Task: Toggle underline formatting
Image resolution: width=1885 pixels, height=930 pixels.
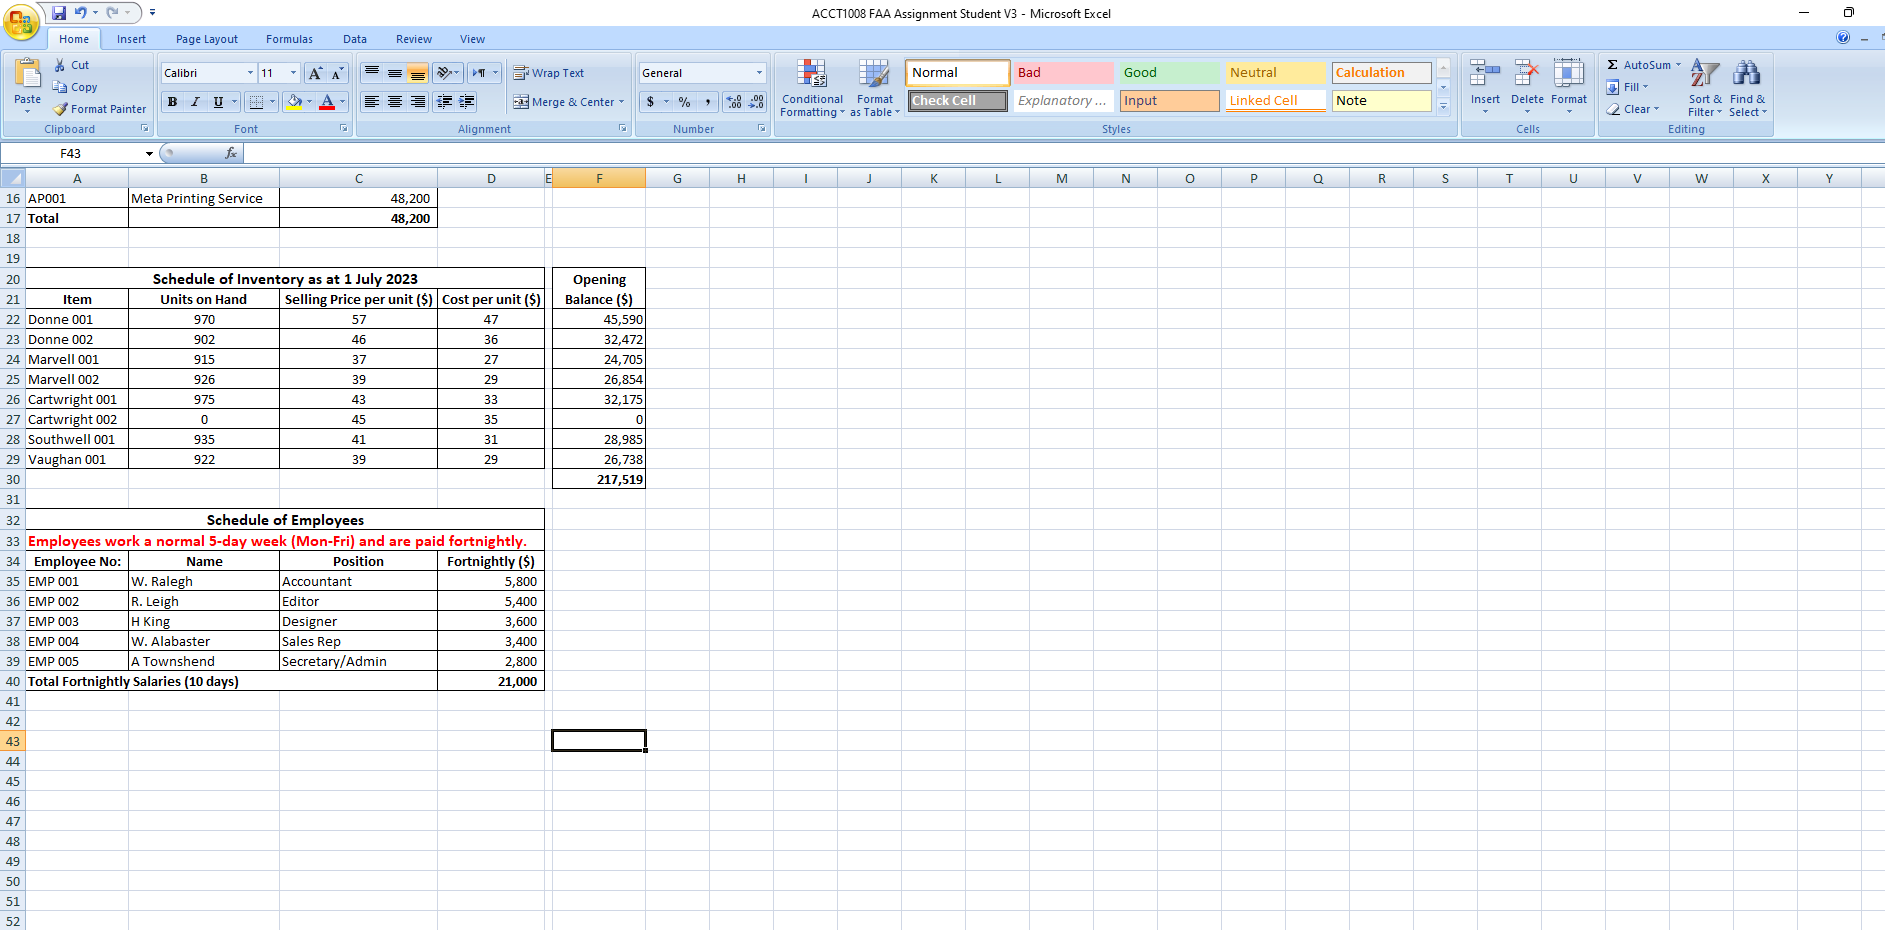Action: click(216, 101)
